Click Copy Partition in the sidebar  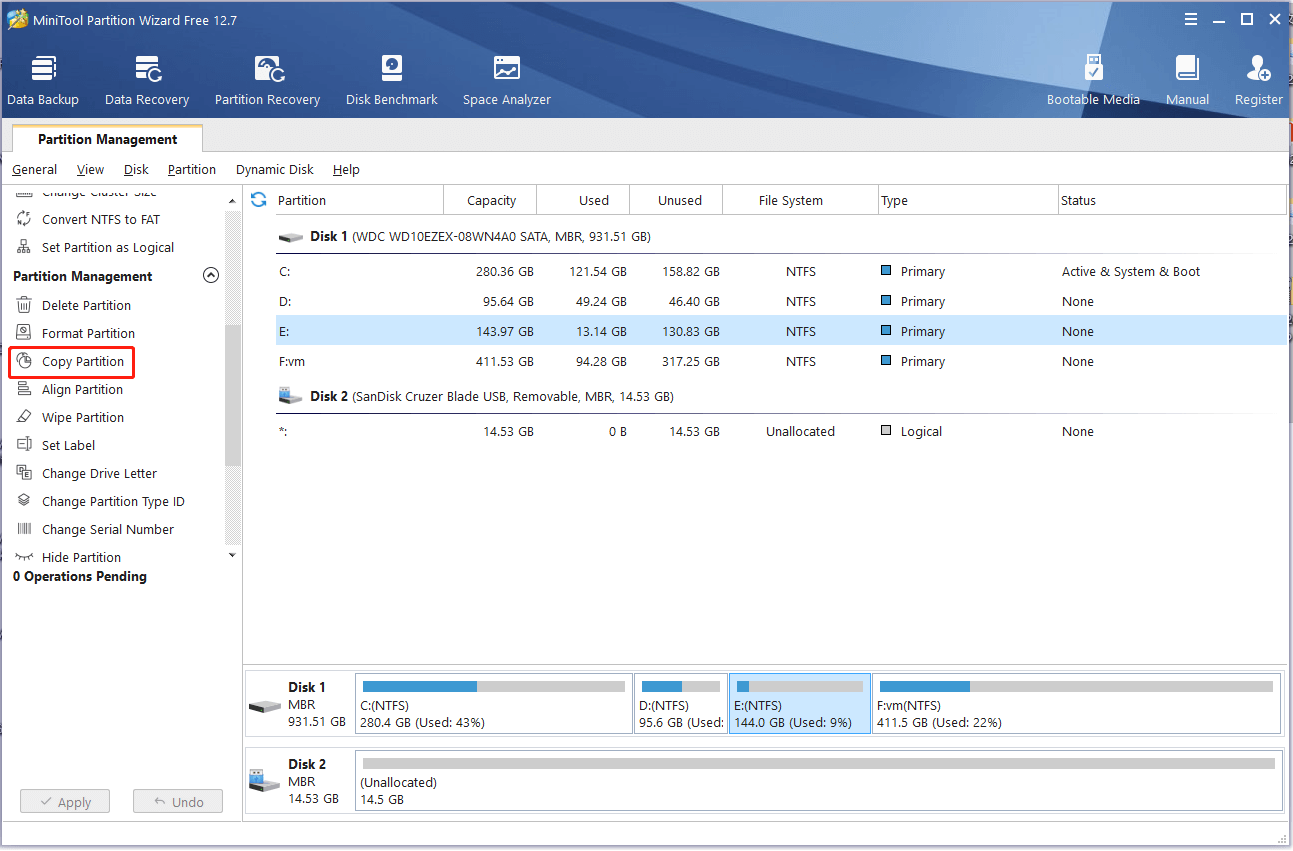point(82,362)
